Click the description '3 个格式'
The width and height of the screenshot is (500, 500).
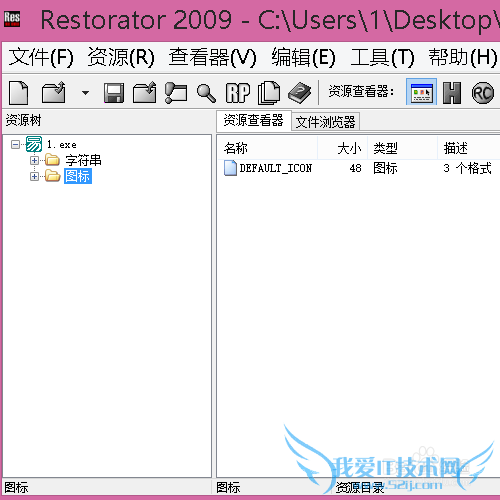pos(467,168)
